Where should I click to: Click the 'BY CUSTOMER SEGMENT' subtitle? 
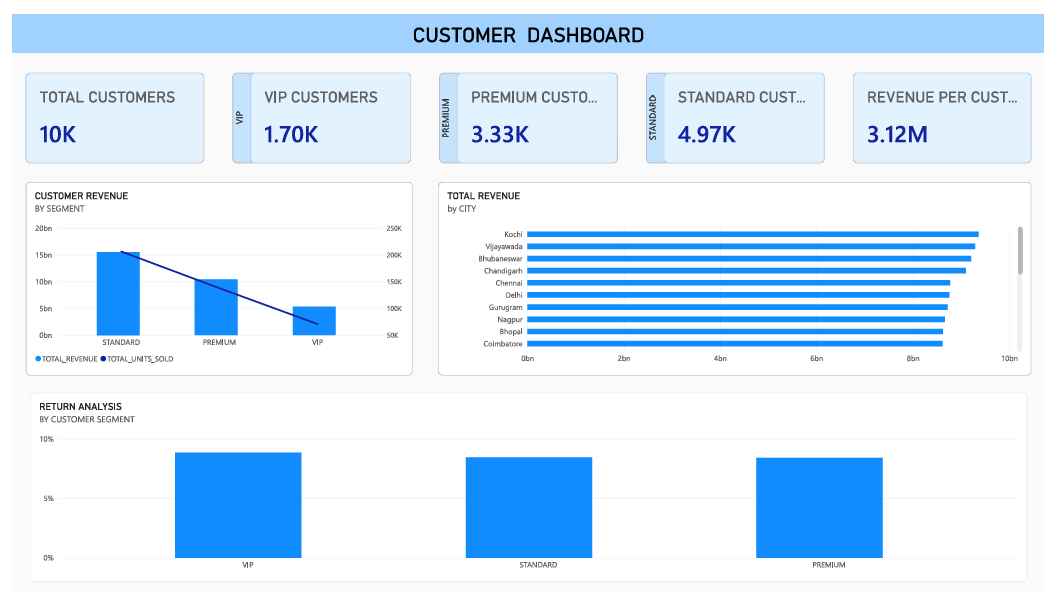click(x=87, y=419)
